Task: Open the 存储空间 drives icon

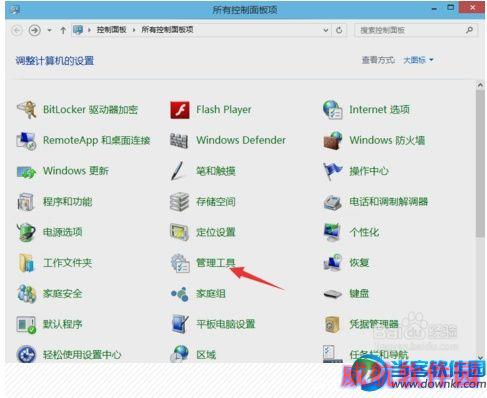Action: pyautogui.click(x=179, y=202)
